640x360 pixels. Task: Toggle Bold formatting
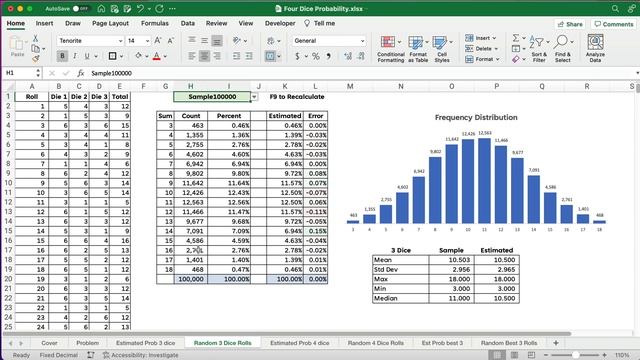click(x=62, y=56)
